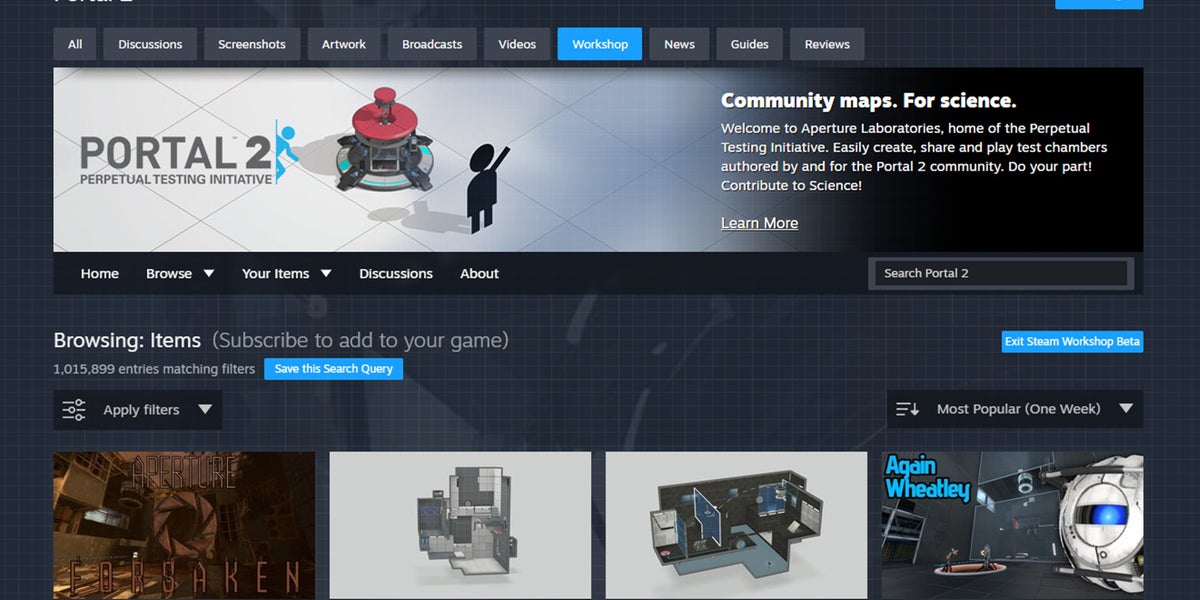Open workshop Discussions in nav bar
Screen dimensions: 1200x600
396,273
